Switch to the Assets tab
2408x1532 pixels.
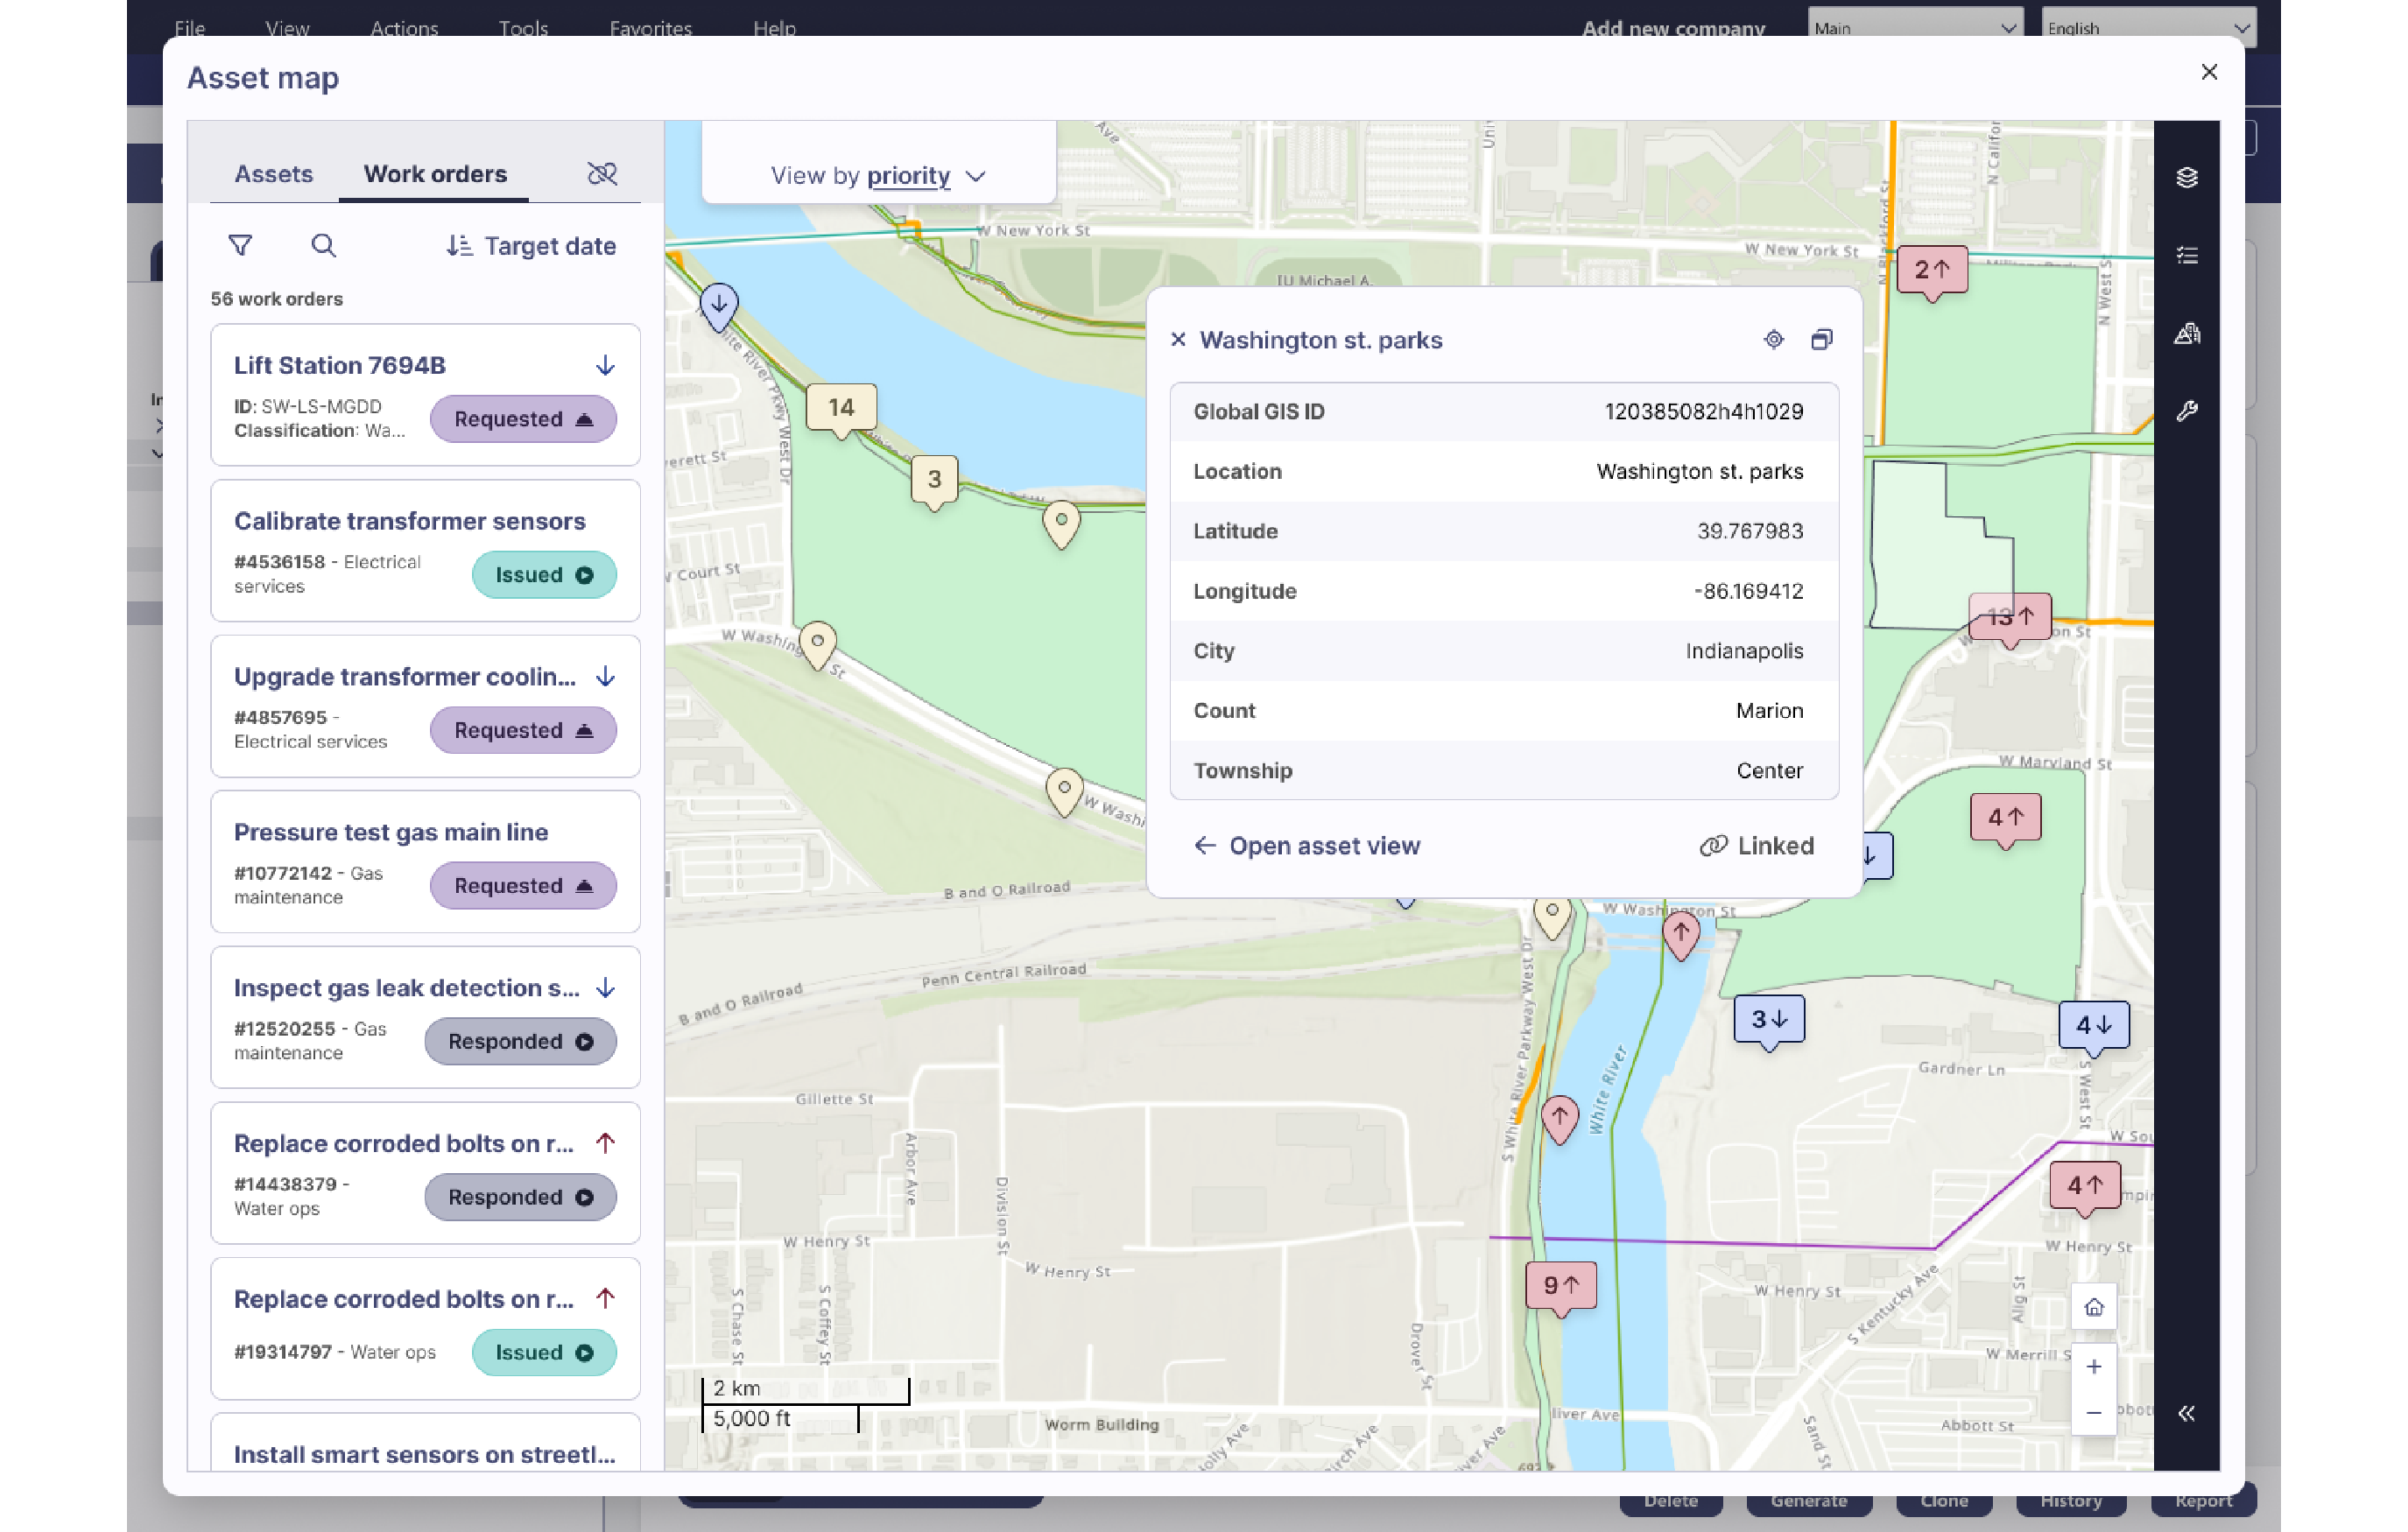(x=273, y=174)
